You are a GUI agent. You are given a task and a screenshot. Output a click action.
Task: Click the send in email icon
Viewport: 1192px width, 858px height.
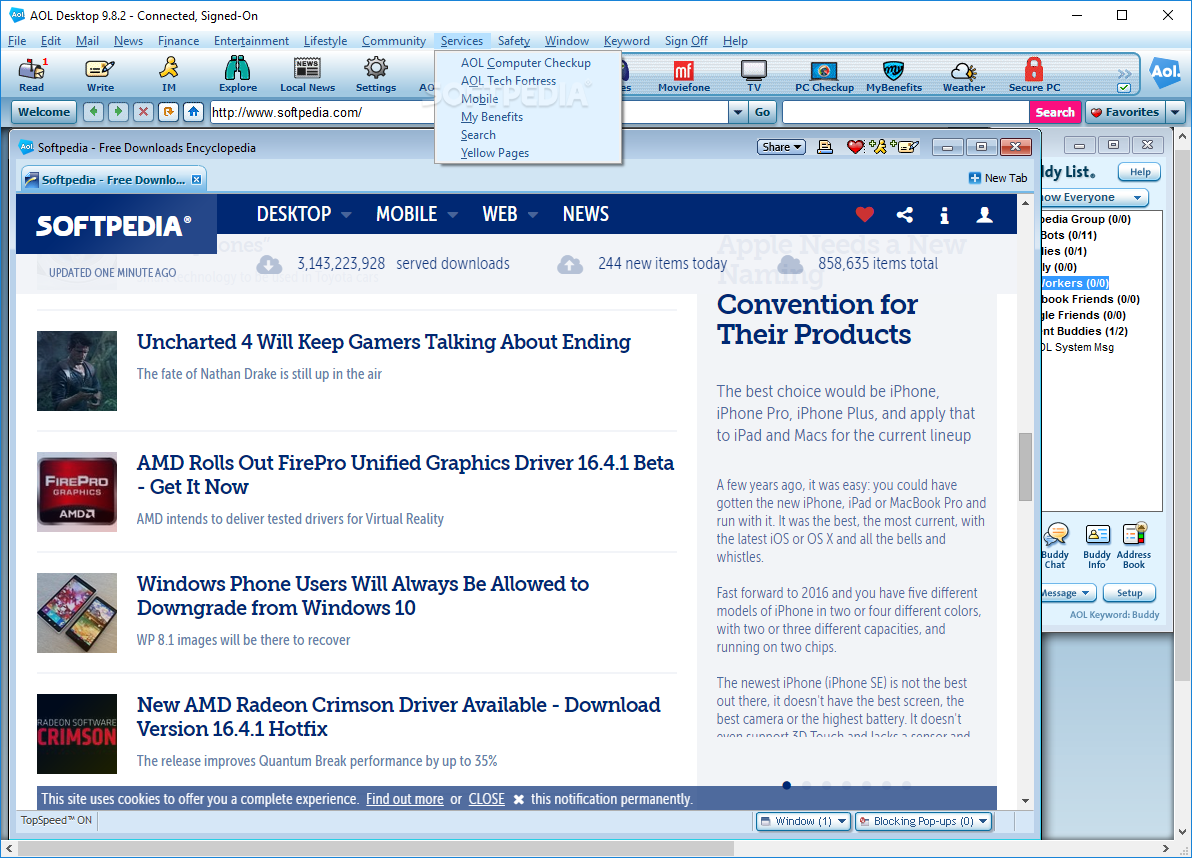click(x=905, y=147)
